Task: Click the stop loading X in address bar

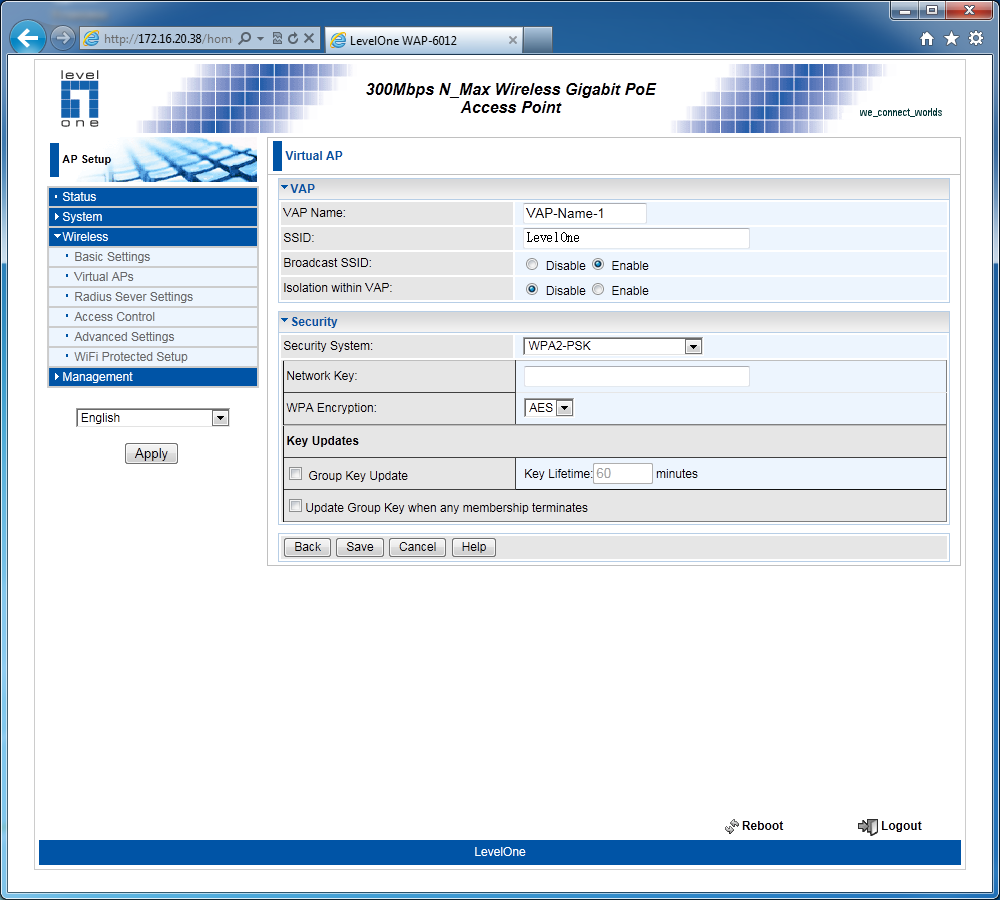Action: 309,38
